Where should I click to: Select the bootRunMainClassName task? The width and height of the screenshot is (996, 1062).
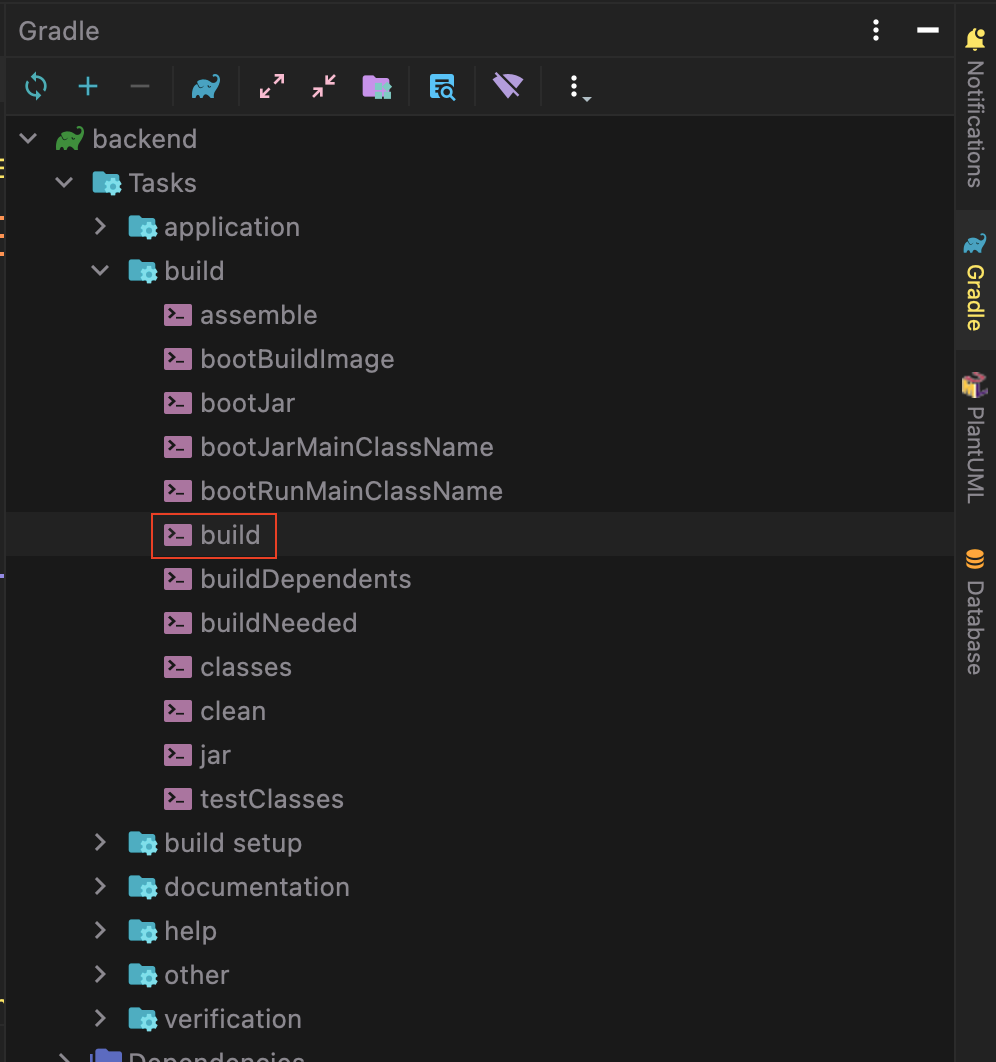[x=479, y=491]
